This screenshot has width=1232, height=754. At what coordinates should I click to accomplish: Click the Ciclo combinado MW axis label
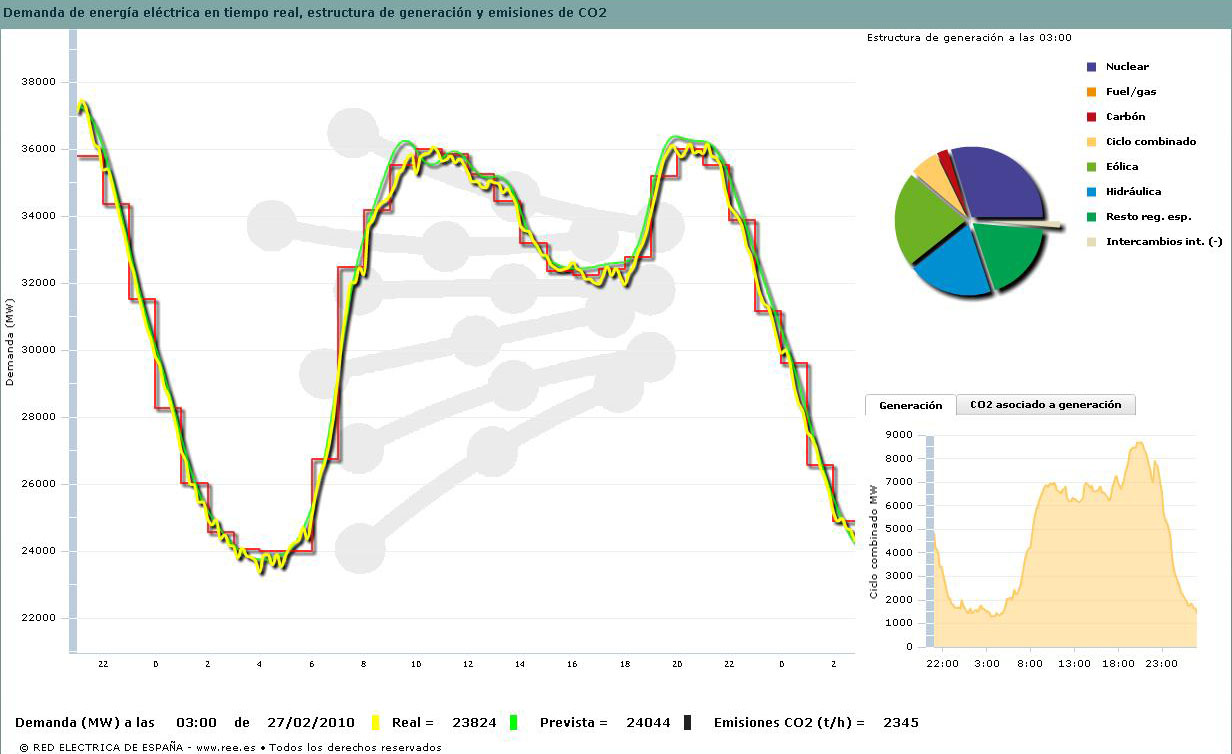pyautogui.click(x=873, y=541)
